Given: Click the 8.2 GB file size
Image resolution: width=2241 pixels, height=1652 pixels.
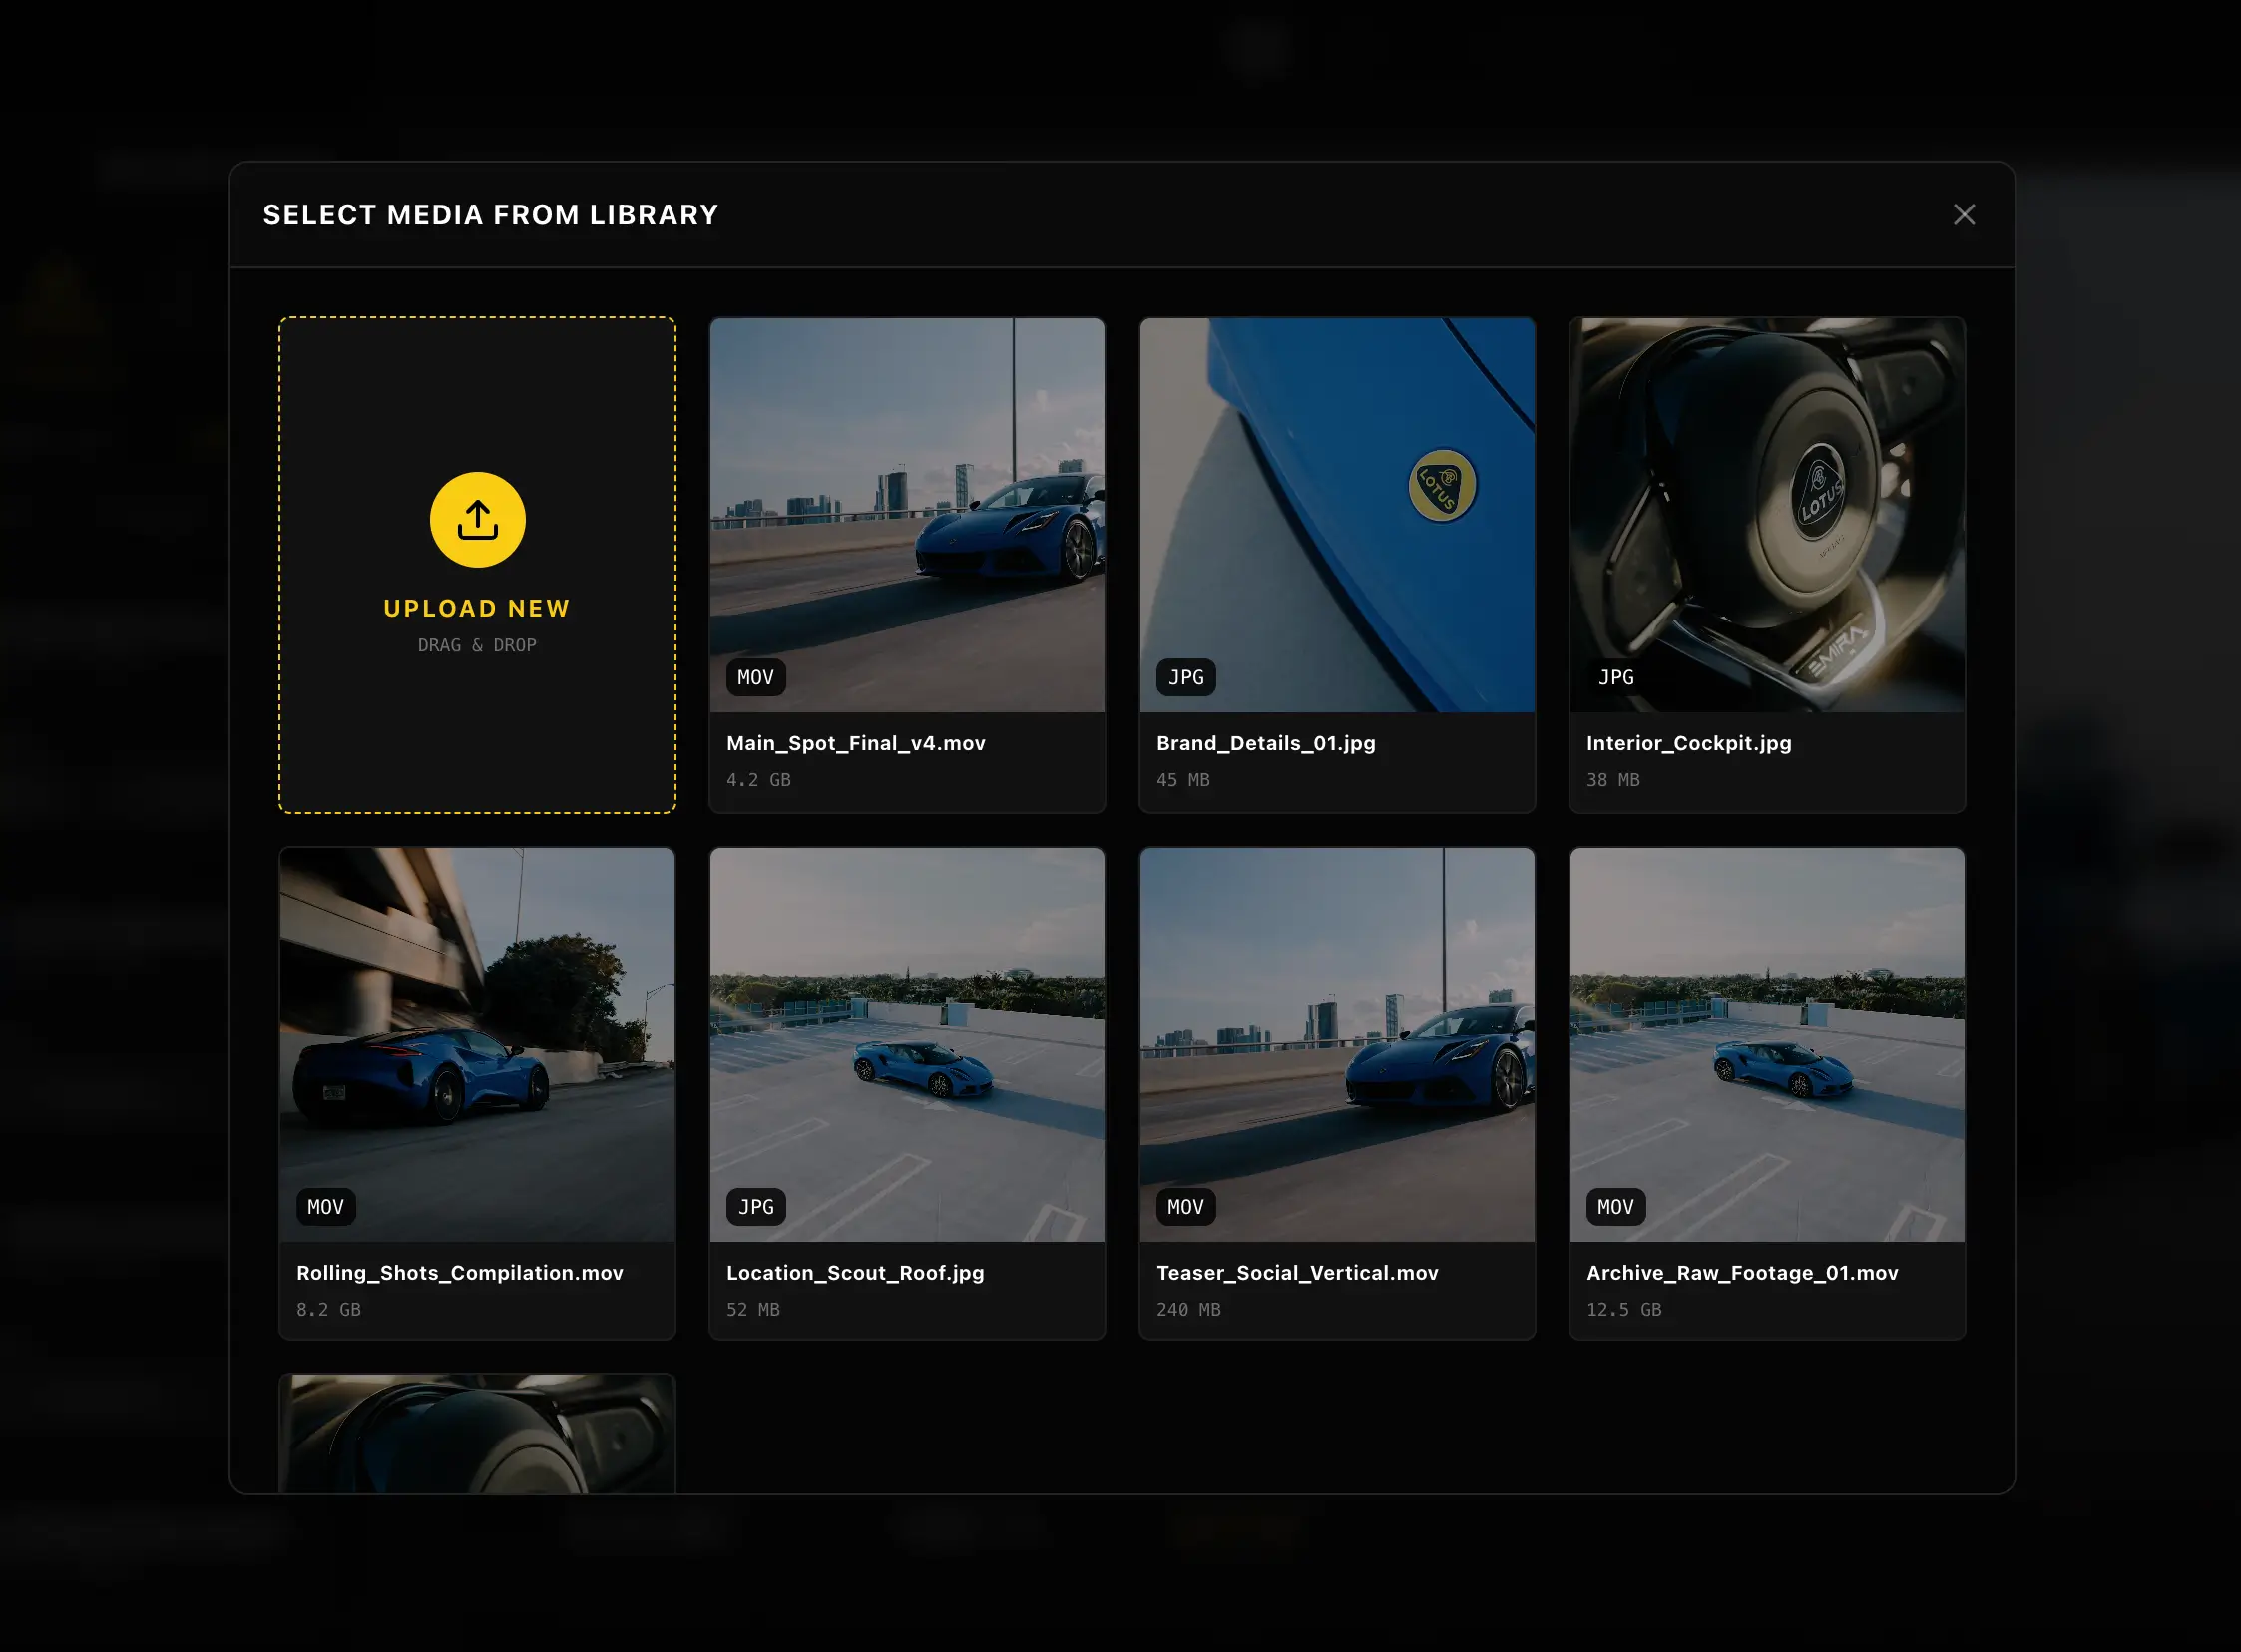Looking at the screenshot, I should 328,1310.
